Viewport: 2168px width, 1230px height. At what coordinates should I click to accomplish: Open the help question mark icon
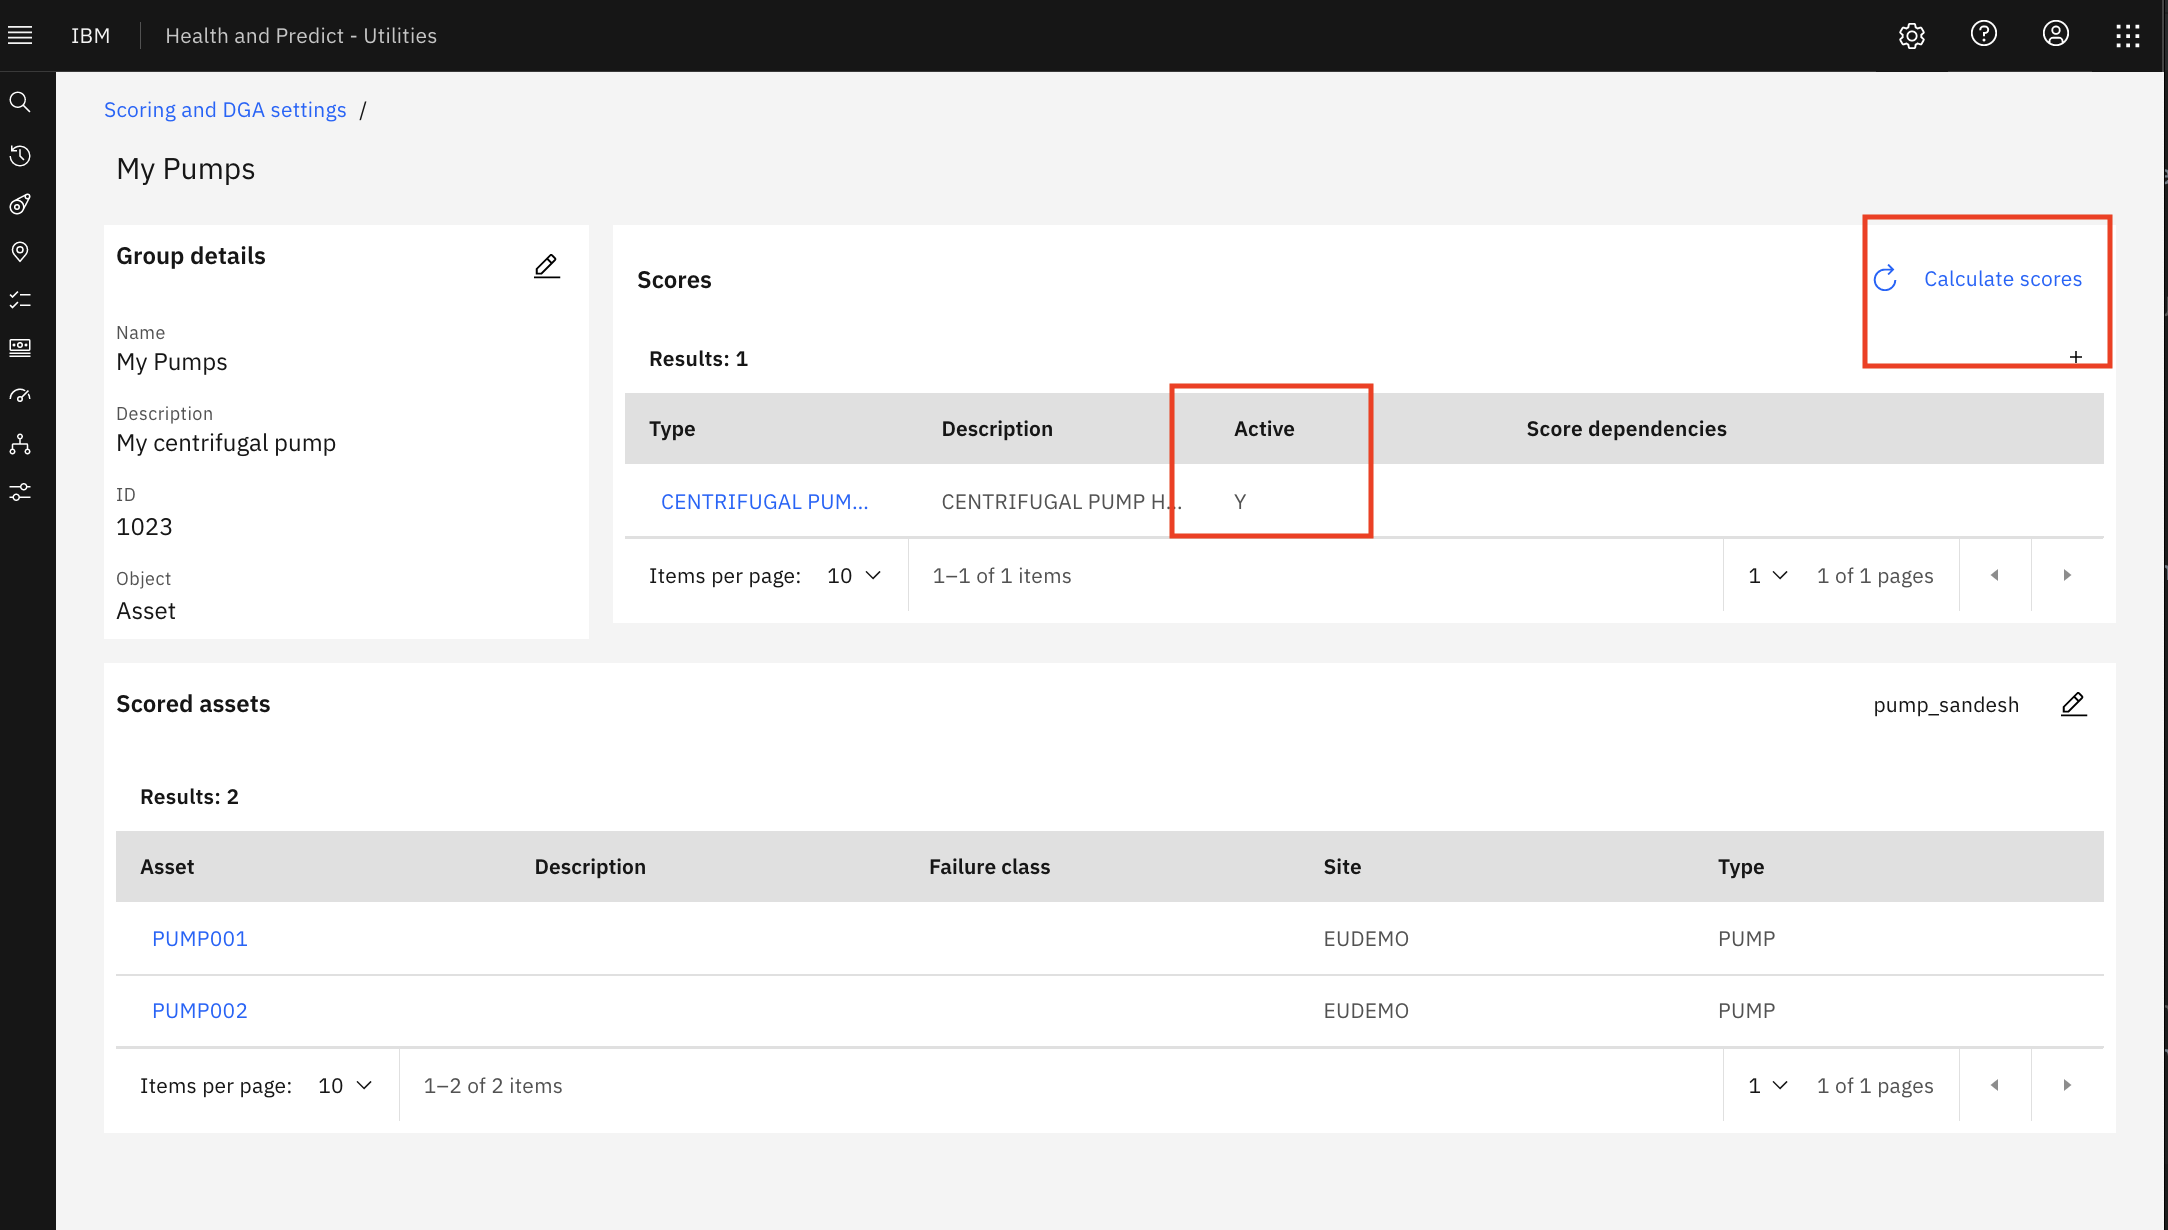[x=1983, y=34]
